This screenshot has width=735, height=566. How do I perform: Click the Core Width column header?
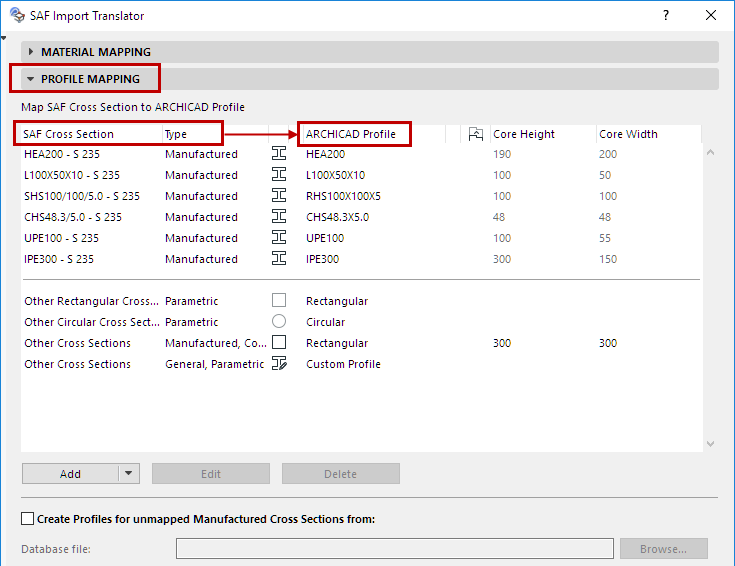click(628, 134)
